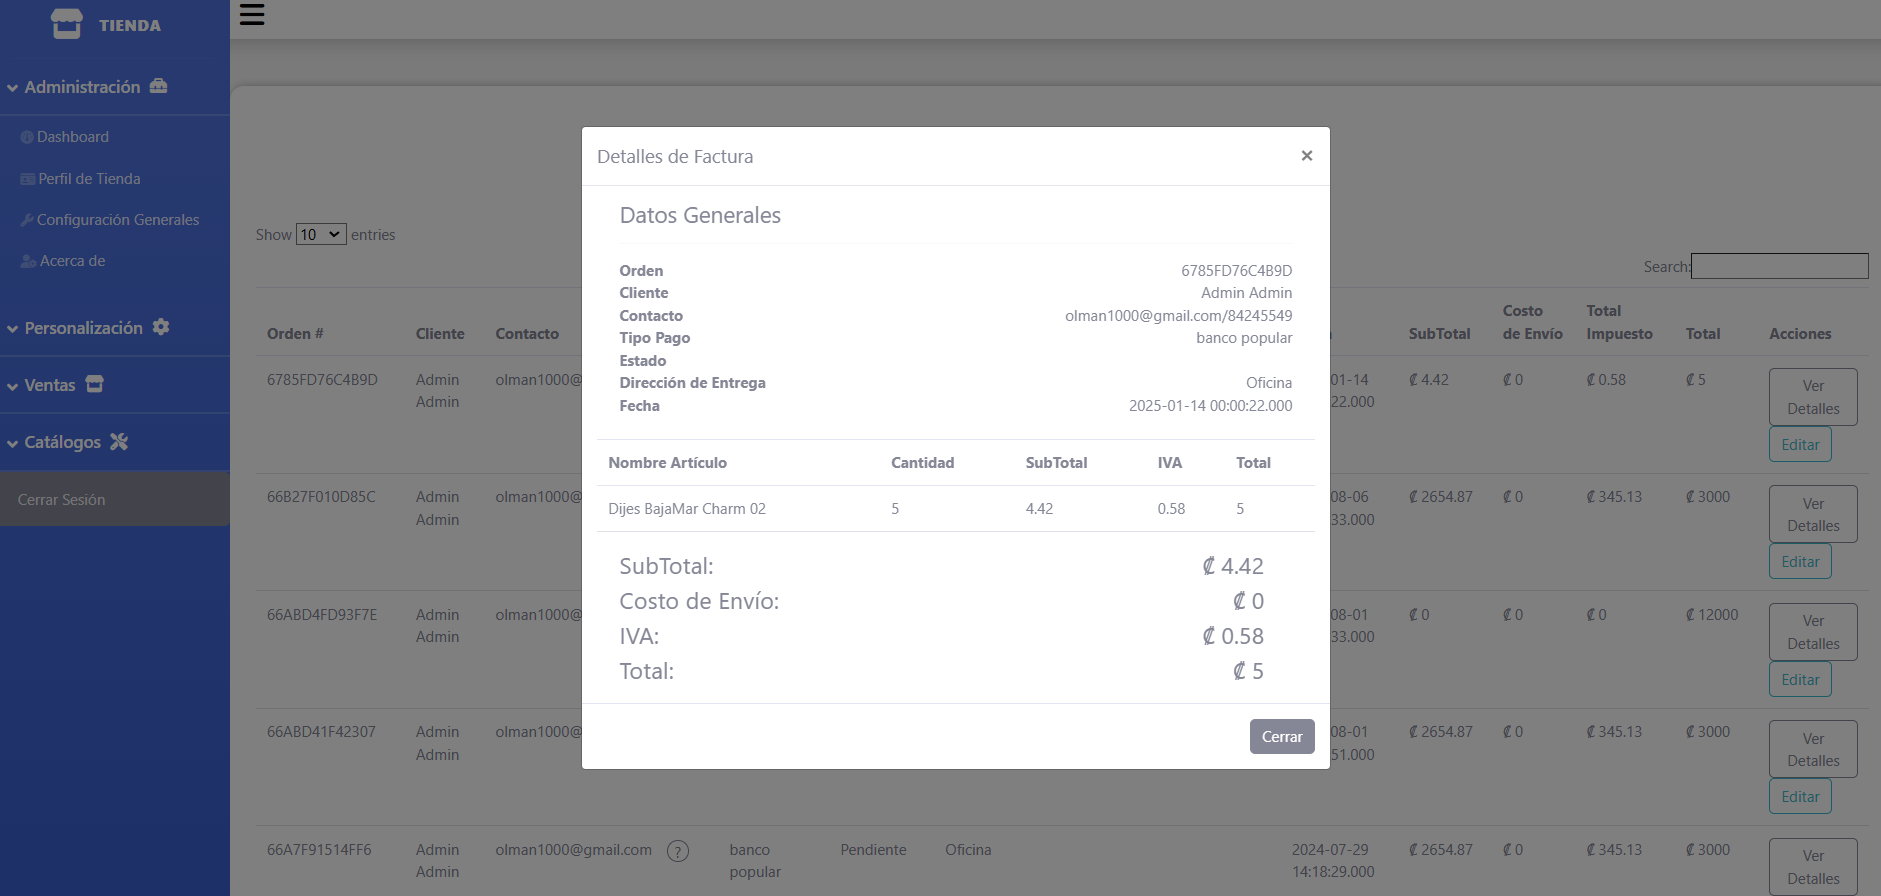Click the Ventas store icon
This screenshot has width=1881, height=896.
95,384
